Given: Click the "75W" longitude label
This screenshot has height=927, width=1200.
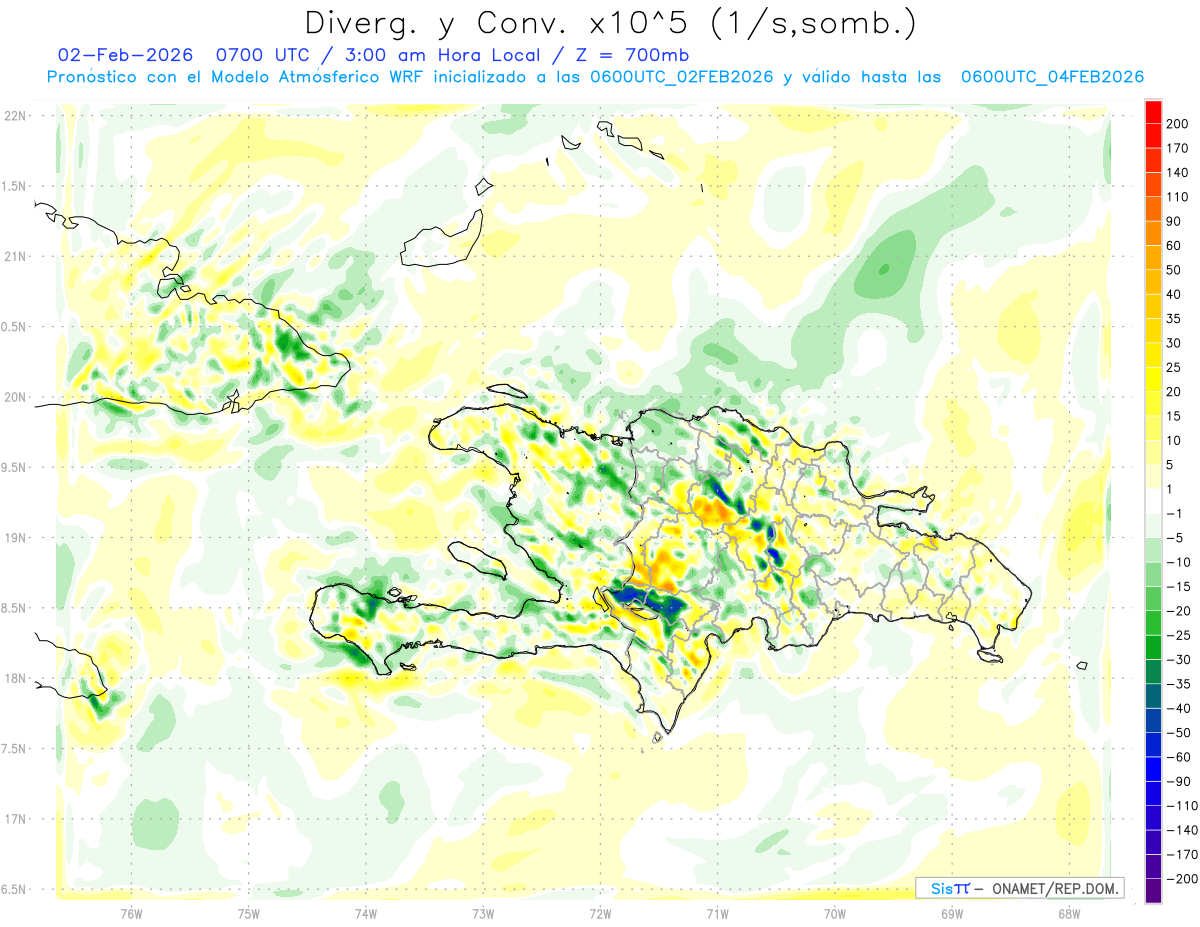Looking at the screenshot, I should (248, 912).
